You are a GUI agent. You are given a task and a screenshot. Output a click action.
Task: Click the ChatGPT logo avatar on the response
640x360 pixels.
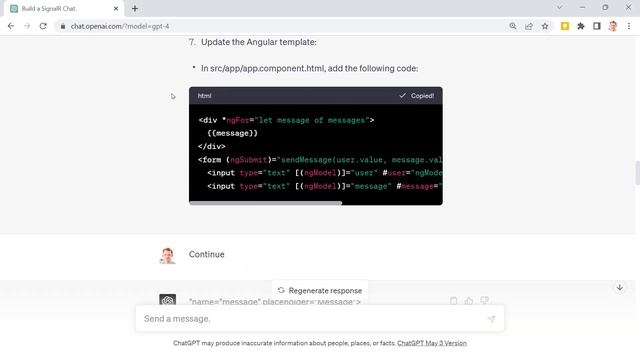(x=167, y=300)
